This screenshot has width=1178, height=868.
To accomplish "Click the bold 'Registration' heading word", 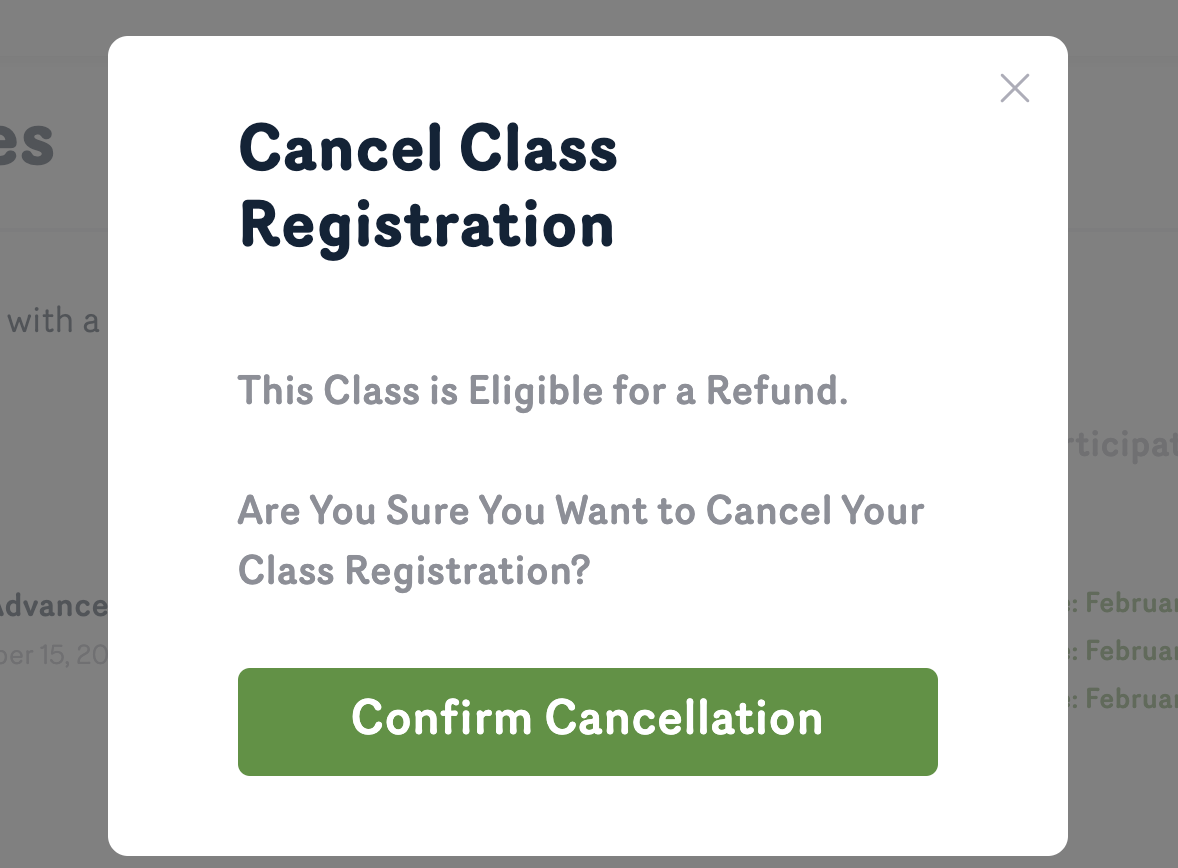I will click(x=426, y=225).
